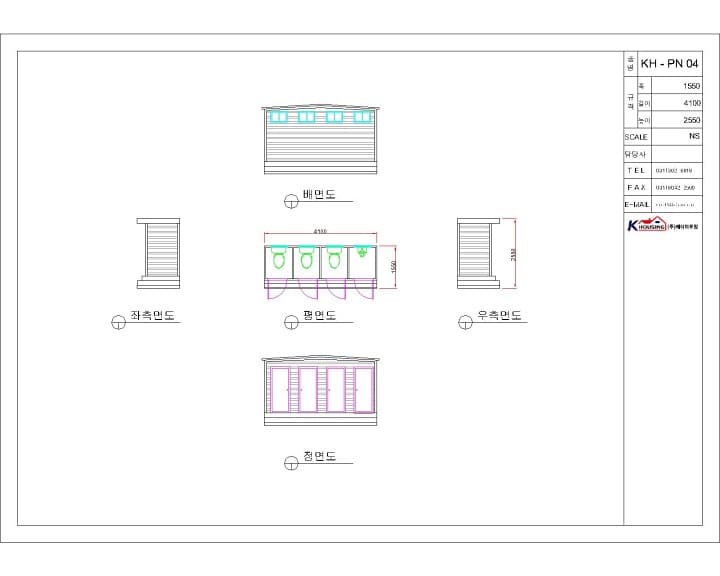This screenshot has width=720, height=576.
Task: Click the height value '2550' in the title block
Action: 691,120
